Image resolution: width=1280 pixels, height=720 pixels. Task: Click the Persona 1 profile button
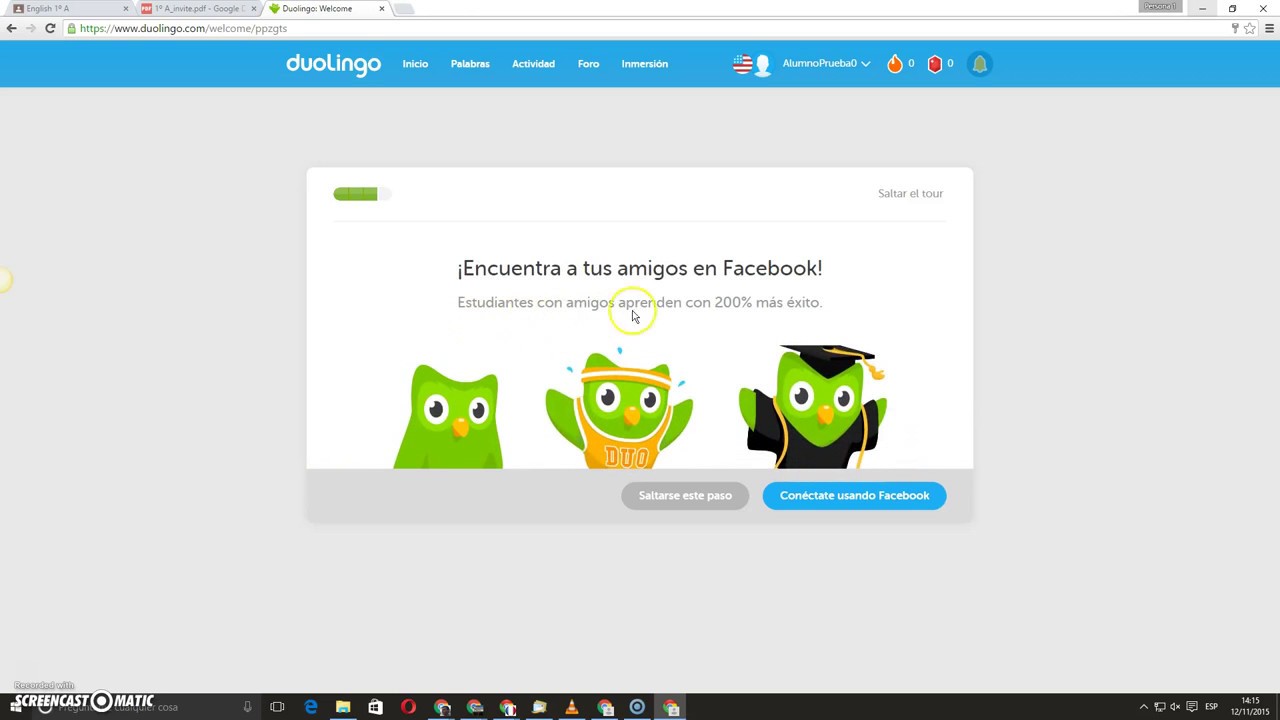click(x=1159, y=6)
